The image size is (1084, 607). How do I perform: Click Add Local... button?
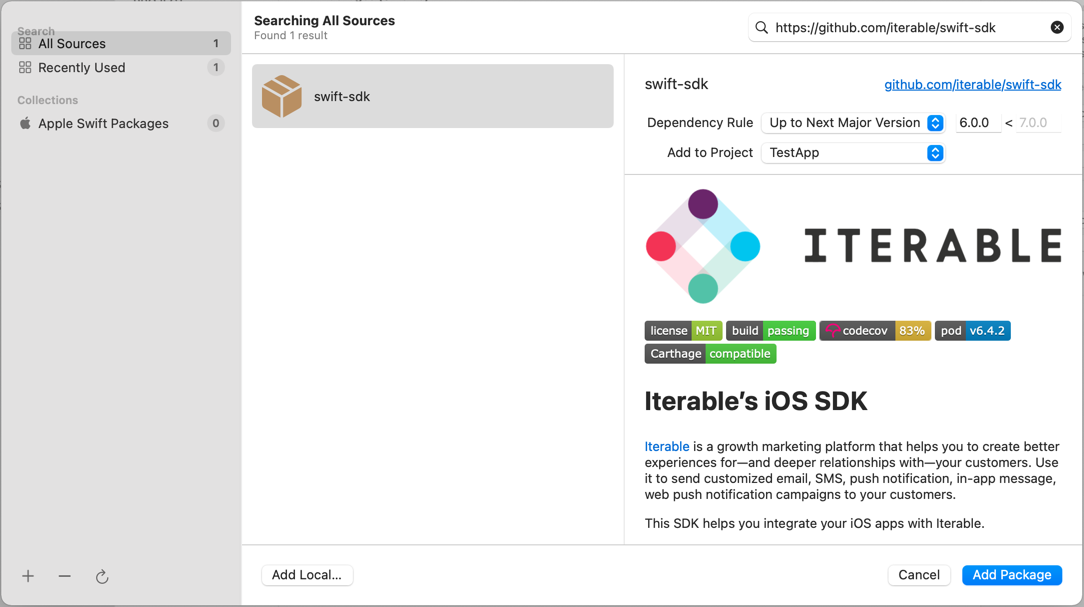click(x=307, y=575)
